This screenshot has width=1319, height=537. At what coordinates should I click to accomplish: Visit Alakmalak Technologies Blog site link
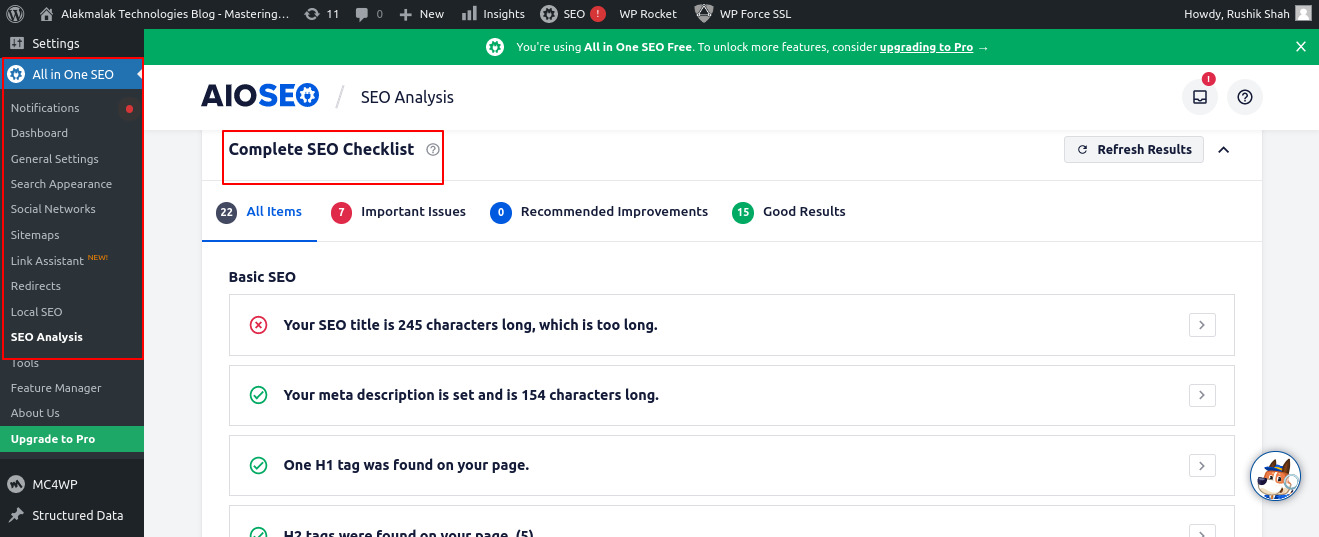coord(164,14)
